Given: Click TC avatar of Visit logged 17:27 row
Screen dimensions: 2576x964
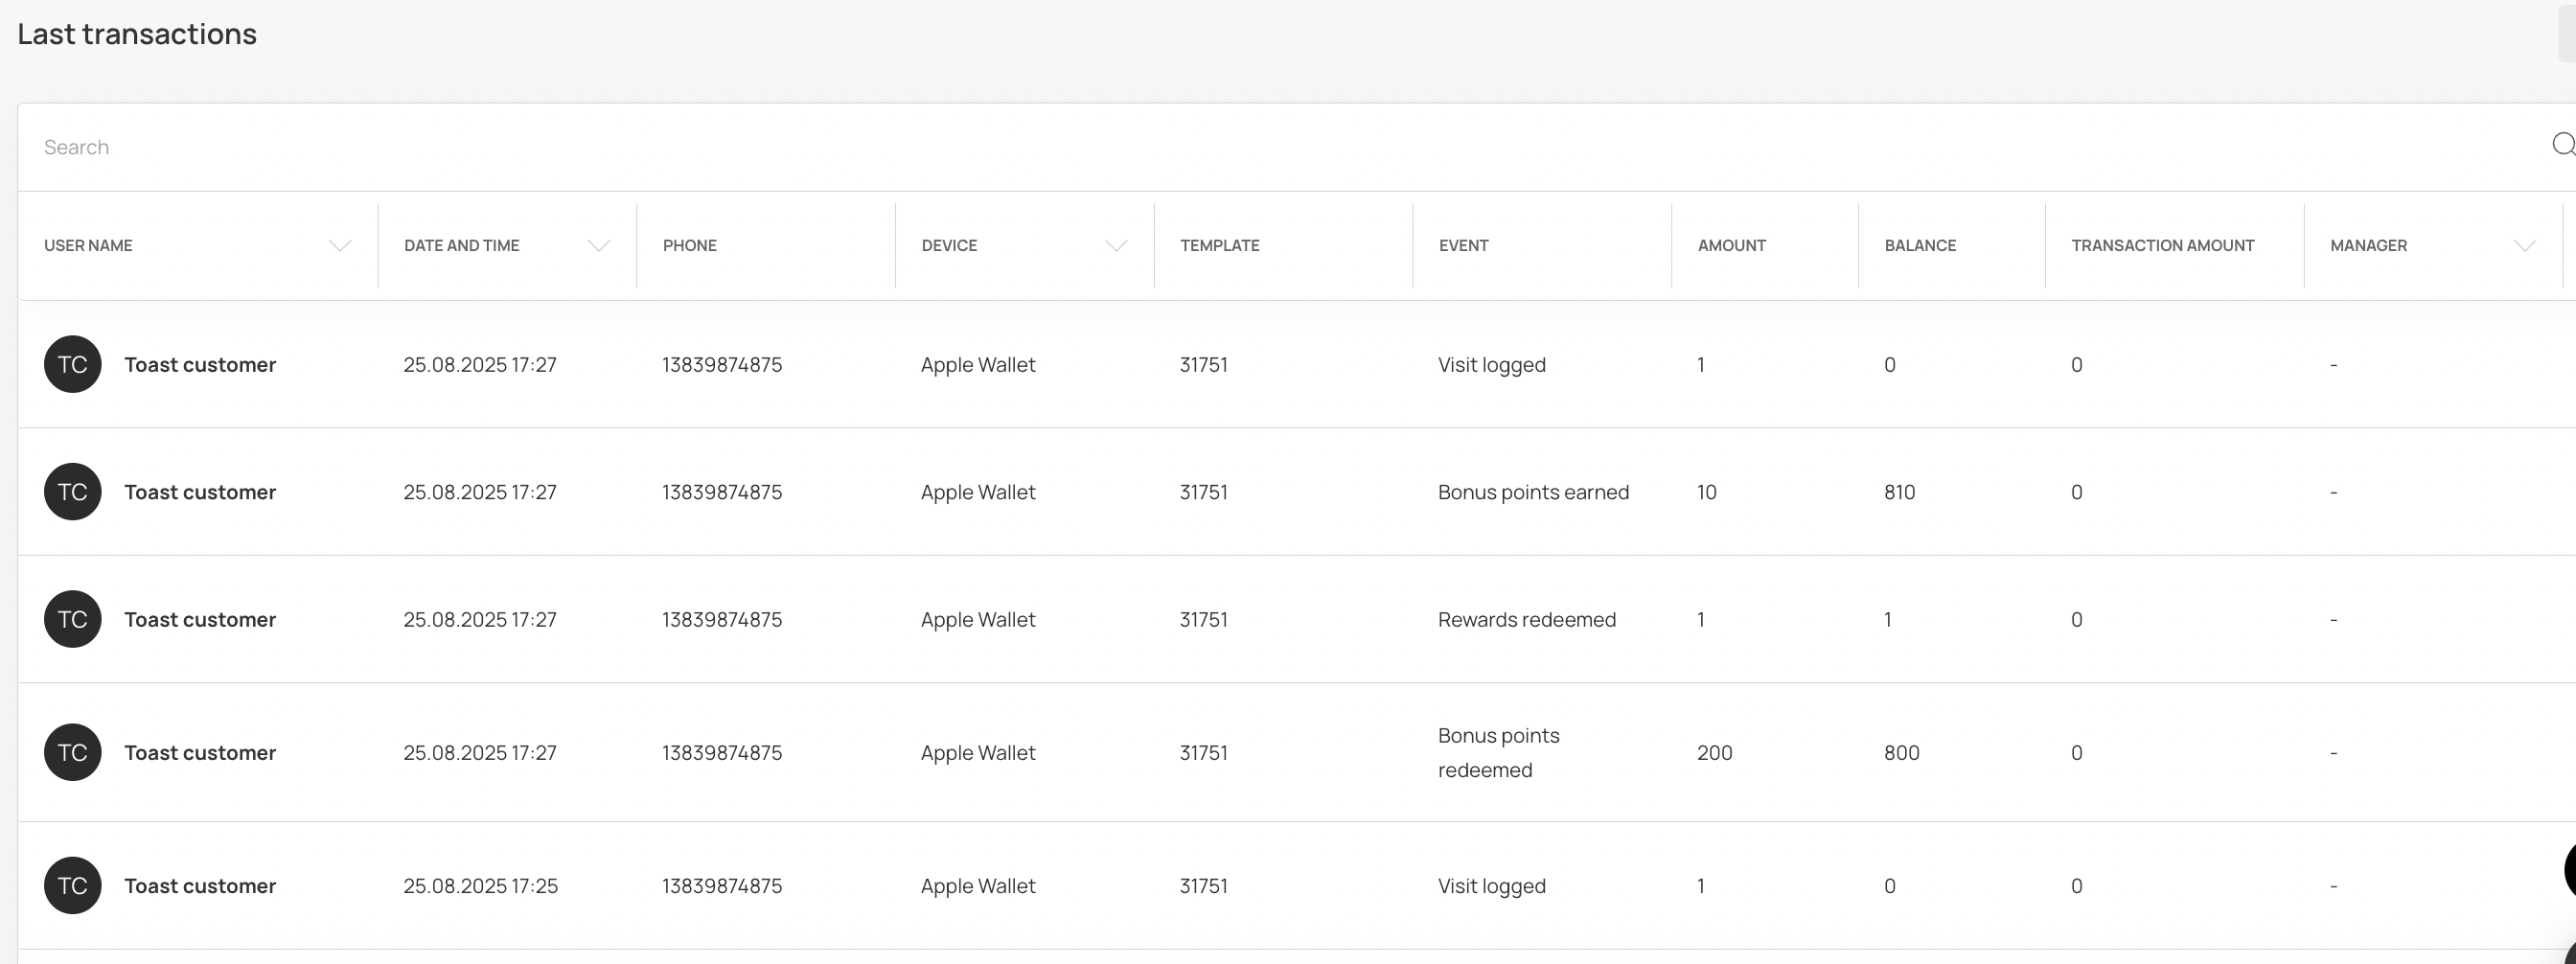Looking at the screenshot, I should pyautogui.click(x=72, y=364).
